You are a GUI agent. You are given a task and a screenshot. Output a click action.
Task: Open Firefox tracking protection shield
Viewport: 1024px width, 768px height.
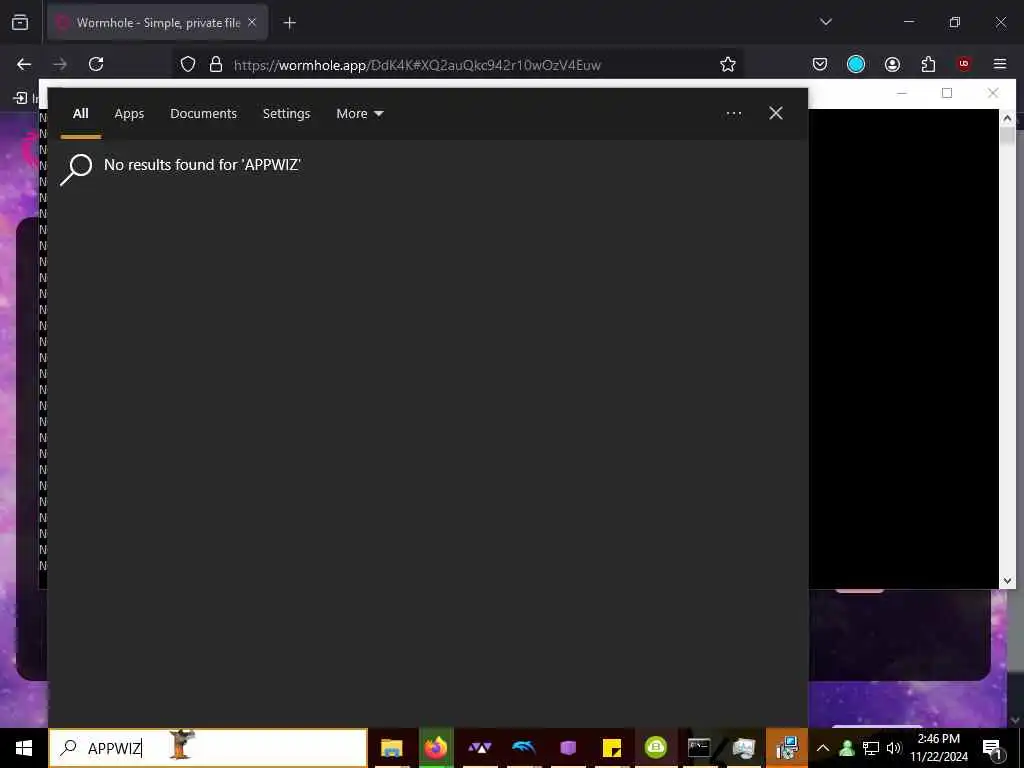point(188,64)
